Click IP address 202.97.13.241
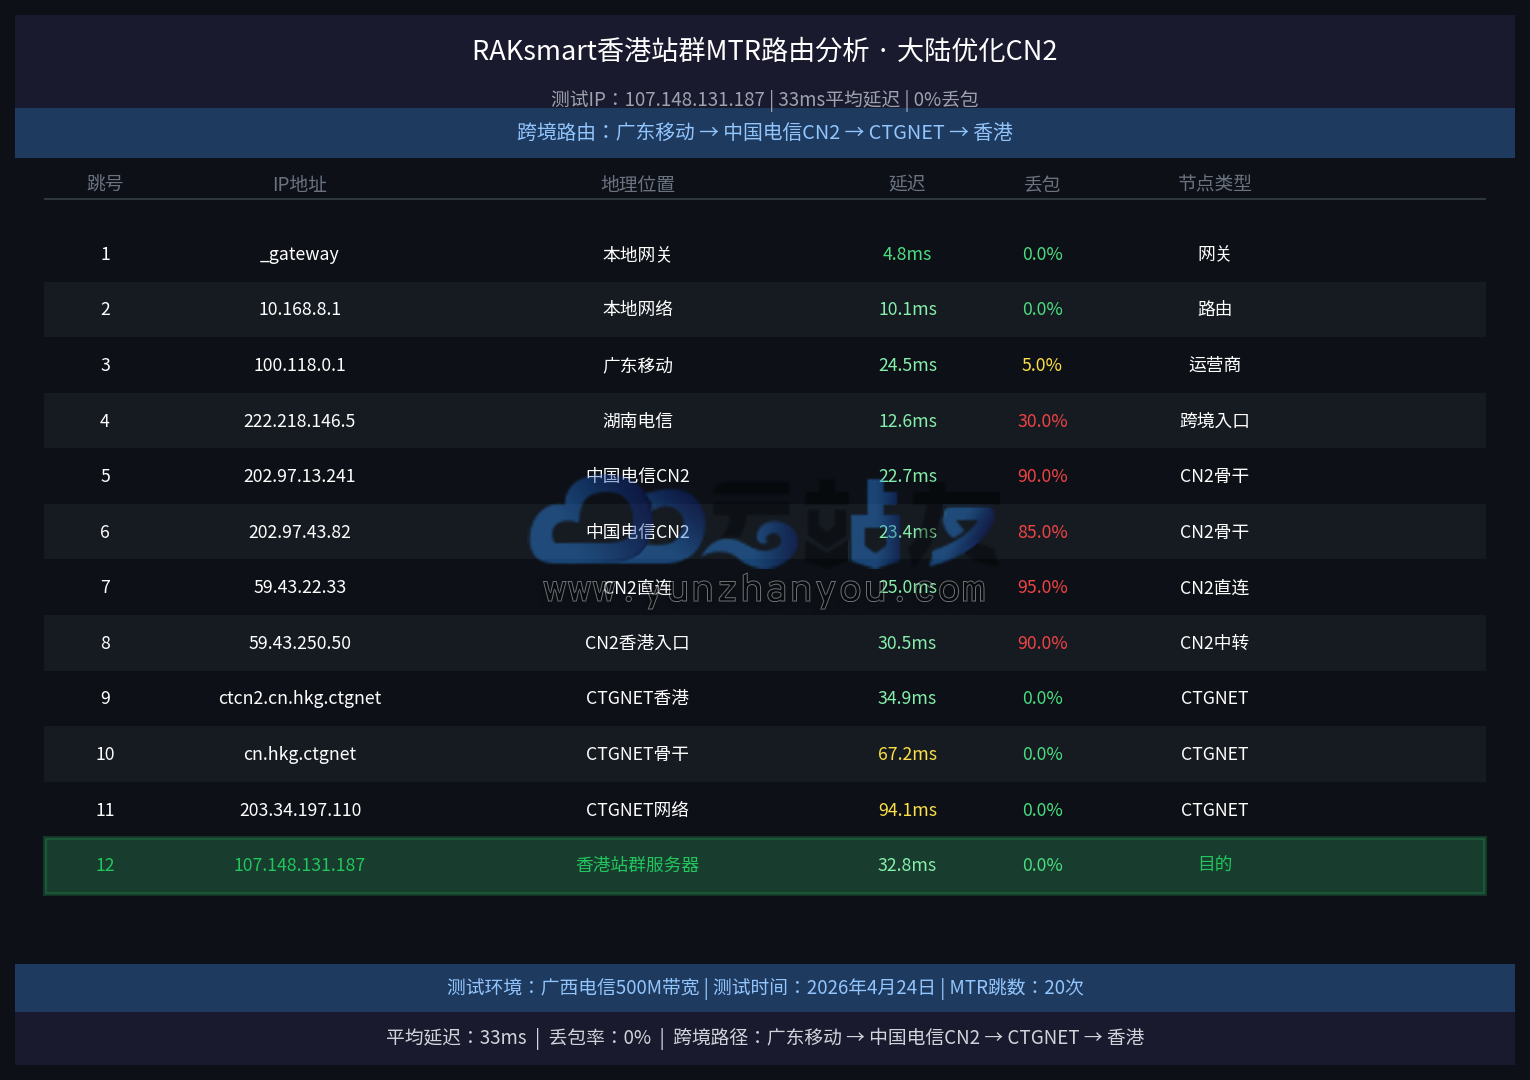Screen dimensions: 1530x1080 [299, 476]
